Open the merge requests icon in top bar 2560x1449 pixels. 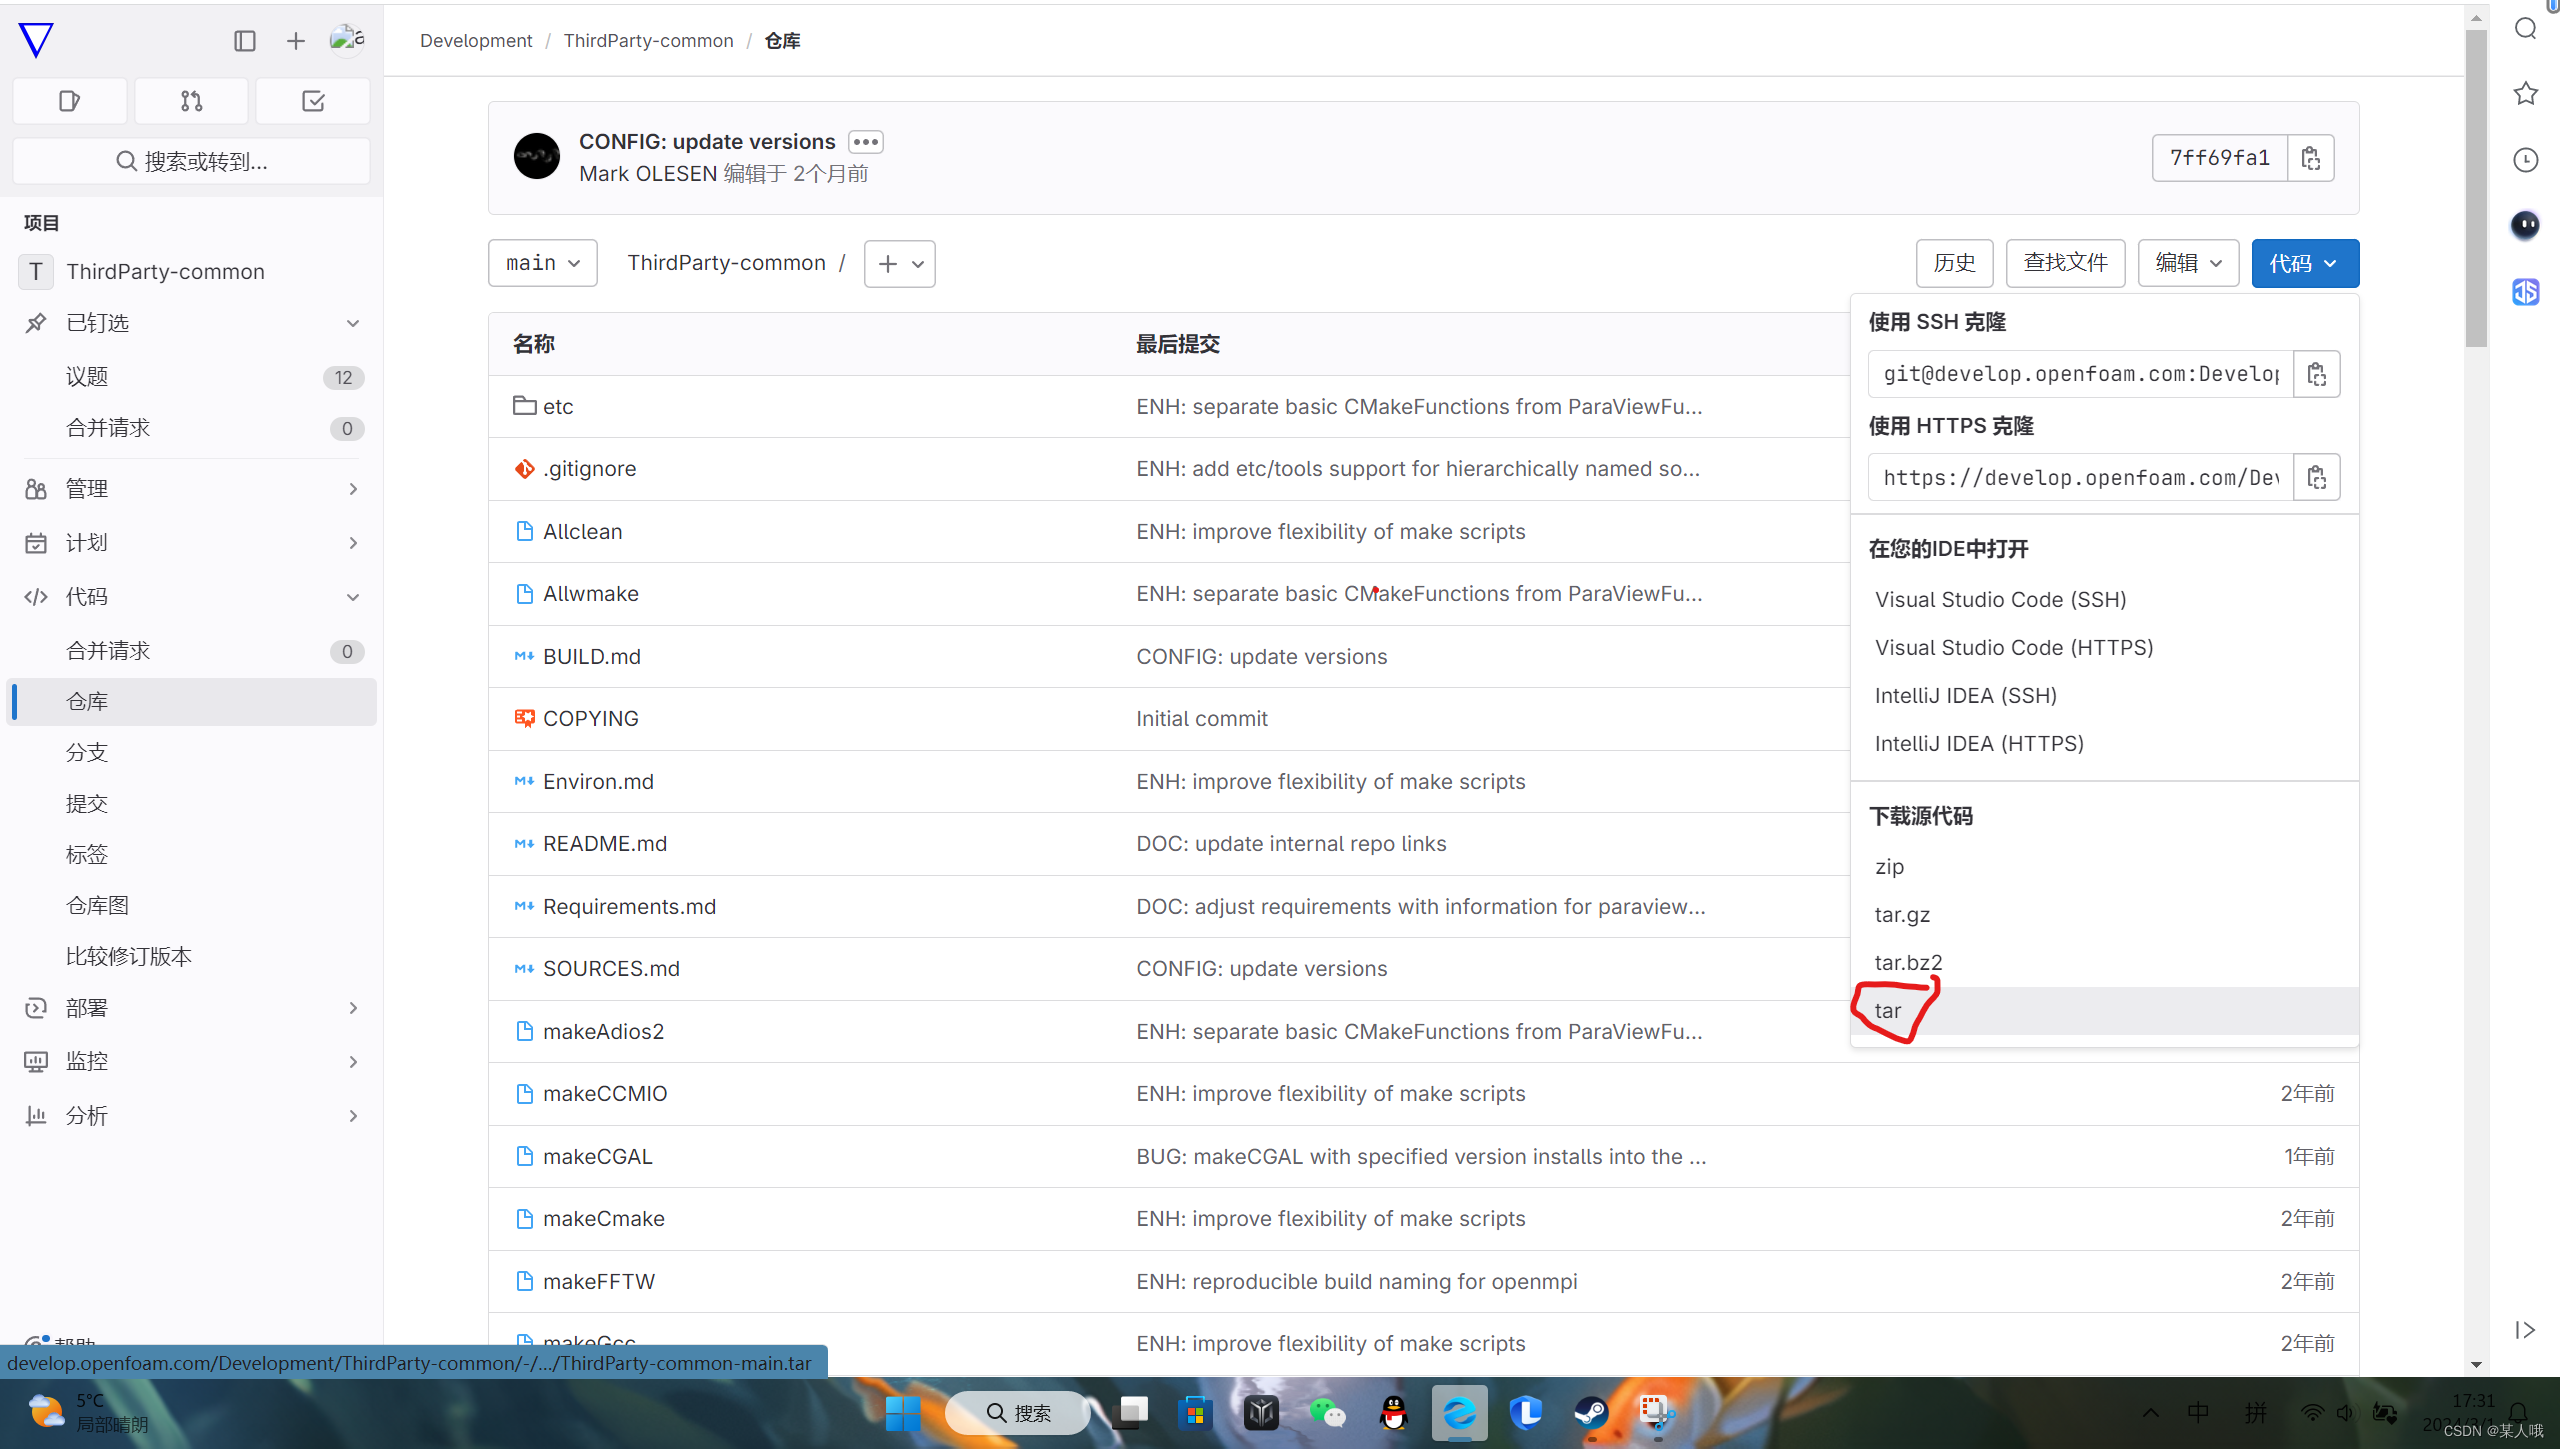click(x=190, y=100)
